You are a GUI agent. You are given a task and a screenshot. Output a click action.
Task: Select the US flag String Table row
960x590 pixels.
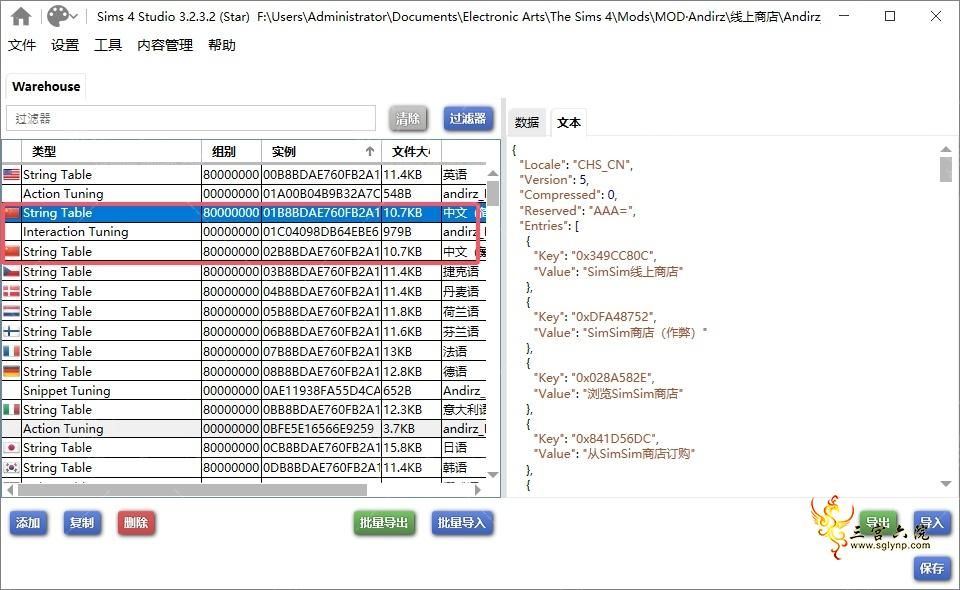(x=245, y=174)
